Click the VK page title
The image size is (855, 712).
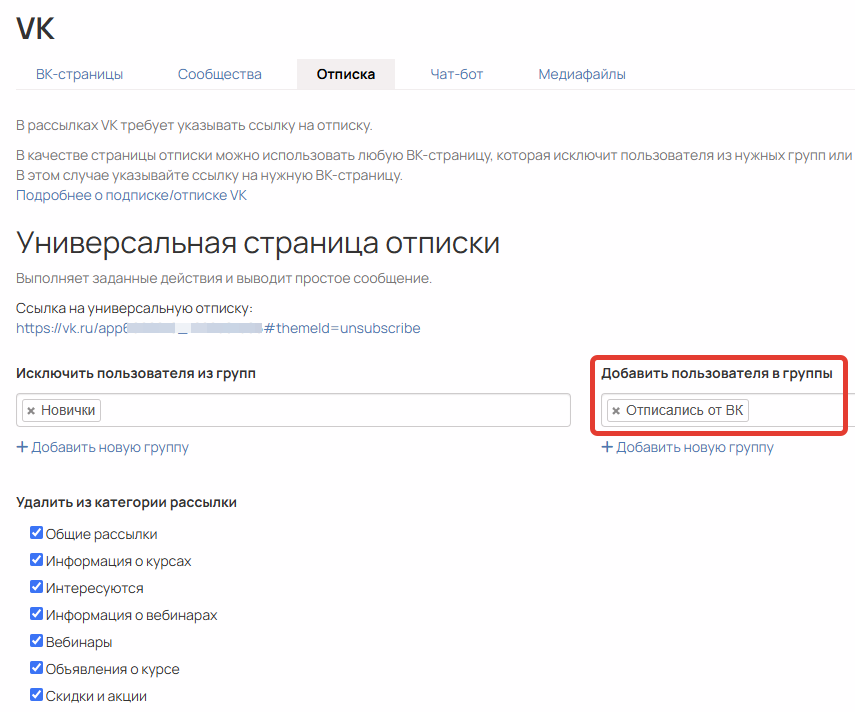tap(35, 28)
